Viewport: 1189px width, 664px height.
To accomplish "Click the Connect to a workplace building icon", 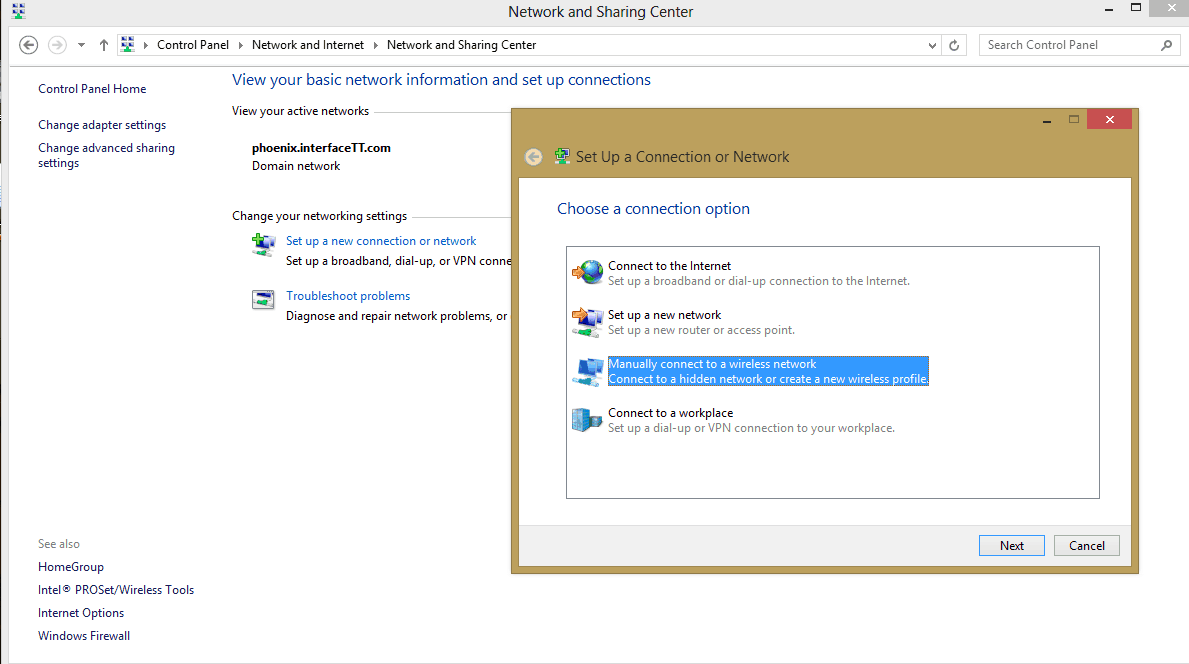I will tap(588, 419).
